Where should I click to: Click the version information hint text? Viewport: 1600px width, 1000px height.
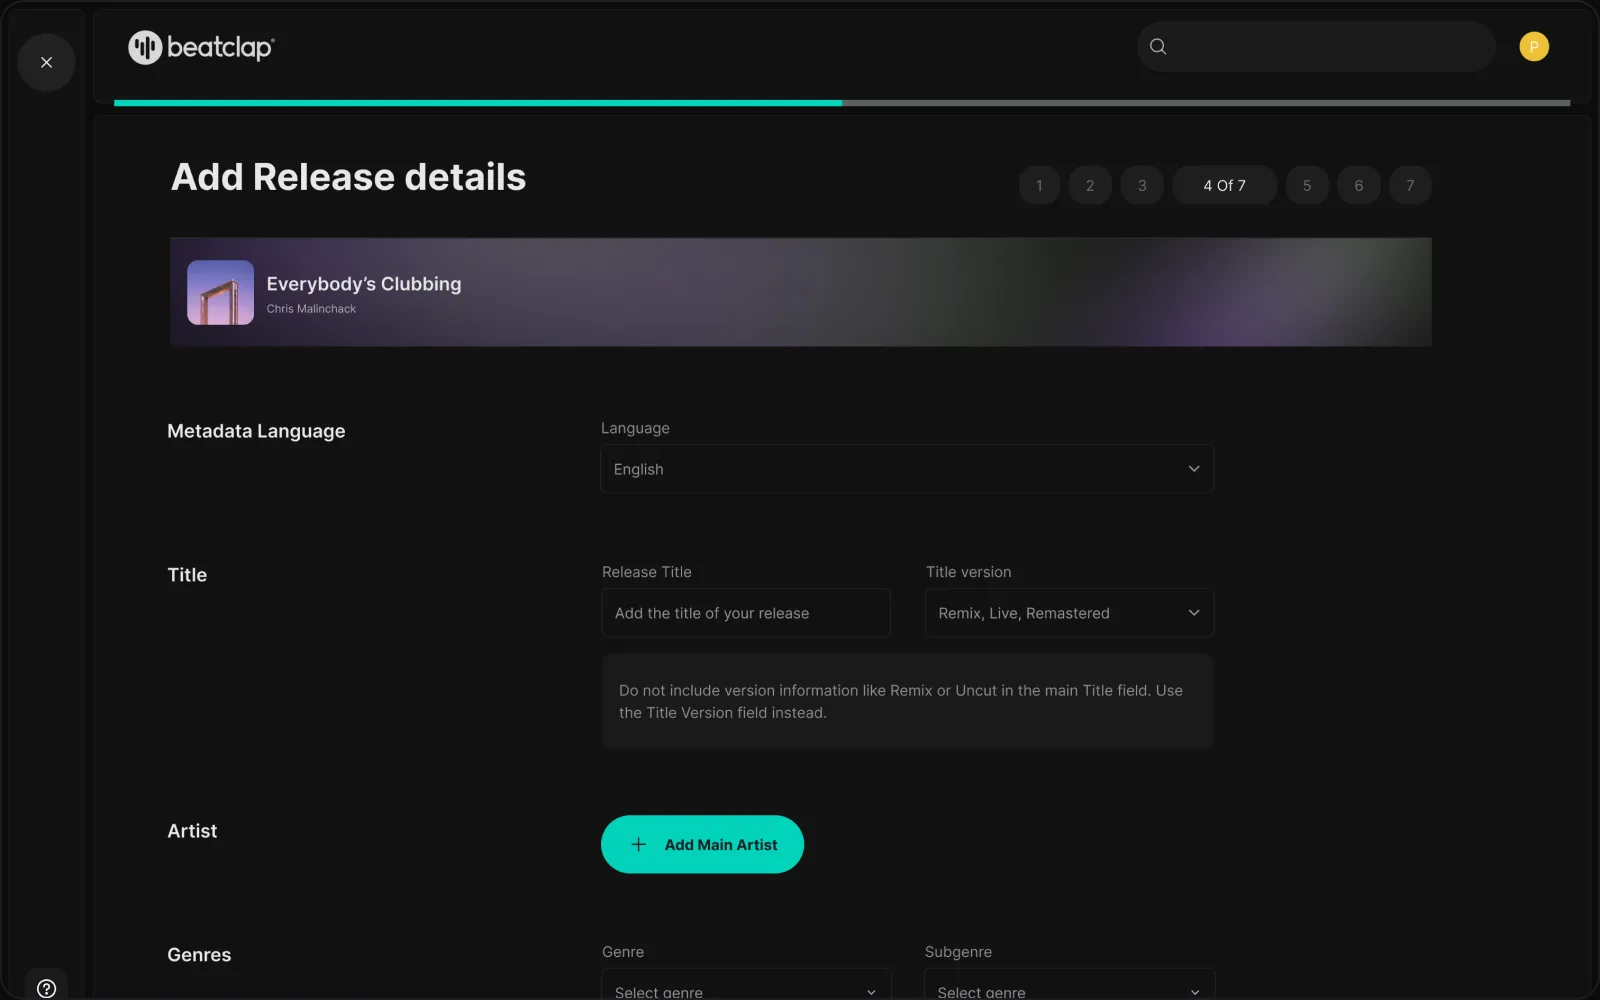click(901, 701)
